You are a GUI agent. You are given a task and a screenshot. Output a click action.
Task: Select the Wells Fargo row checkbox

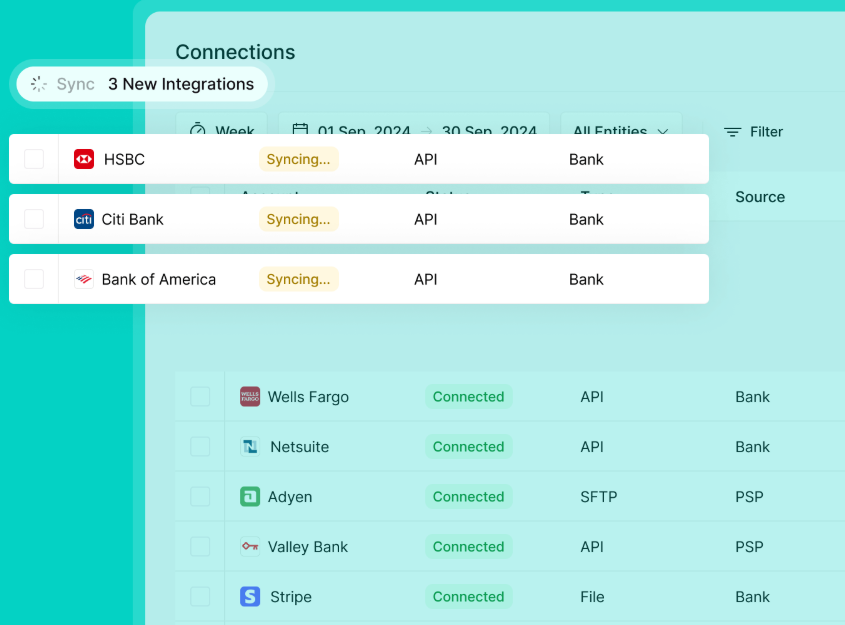(x=200, y=397)
